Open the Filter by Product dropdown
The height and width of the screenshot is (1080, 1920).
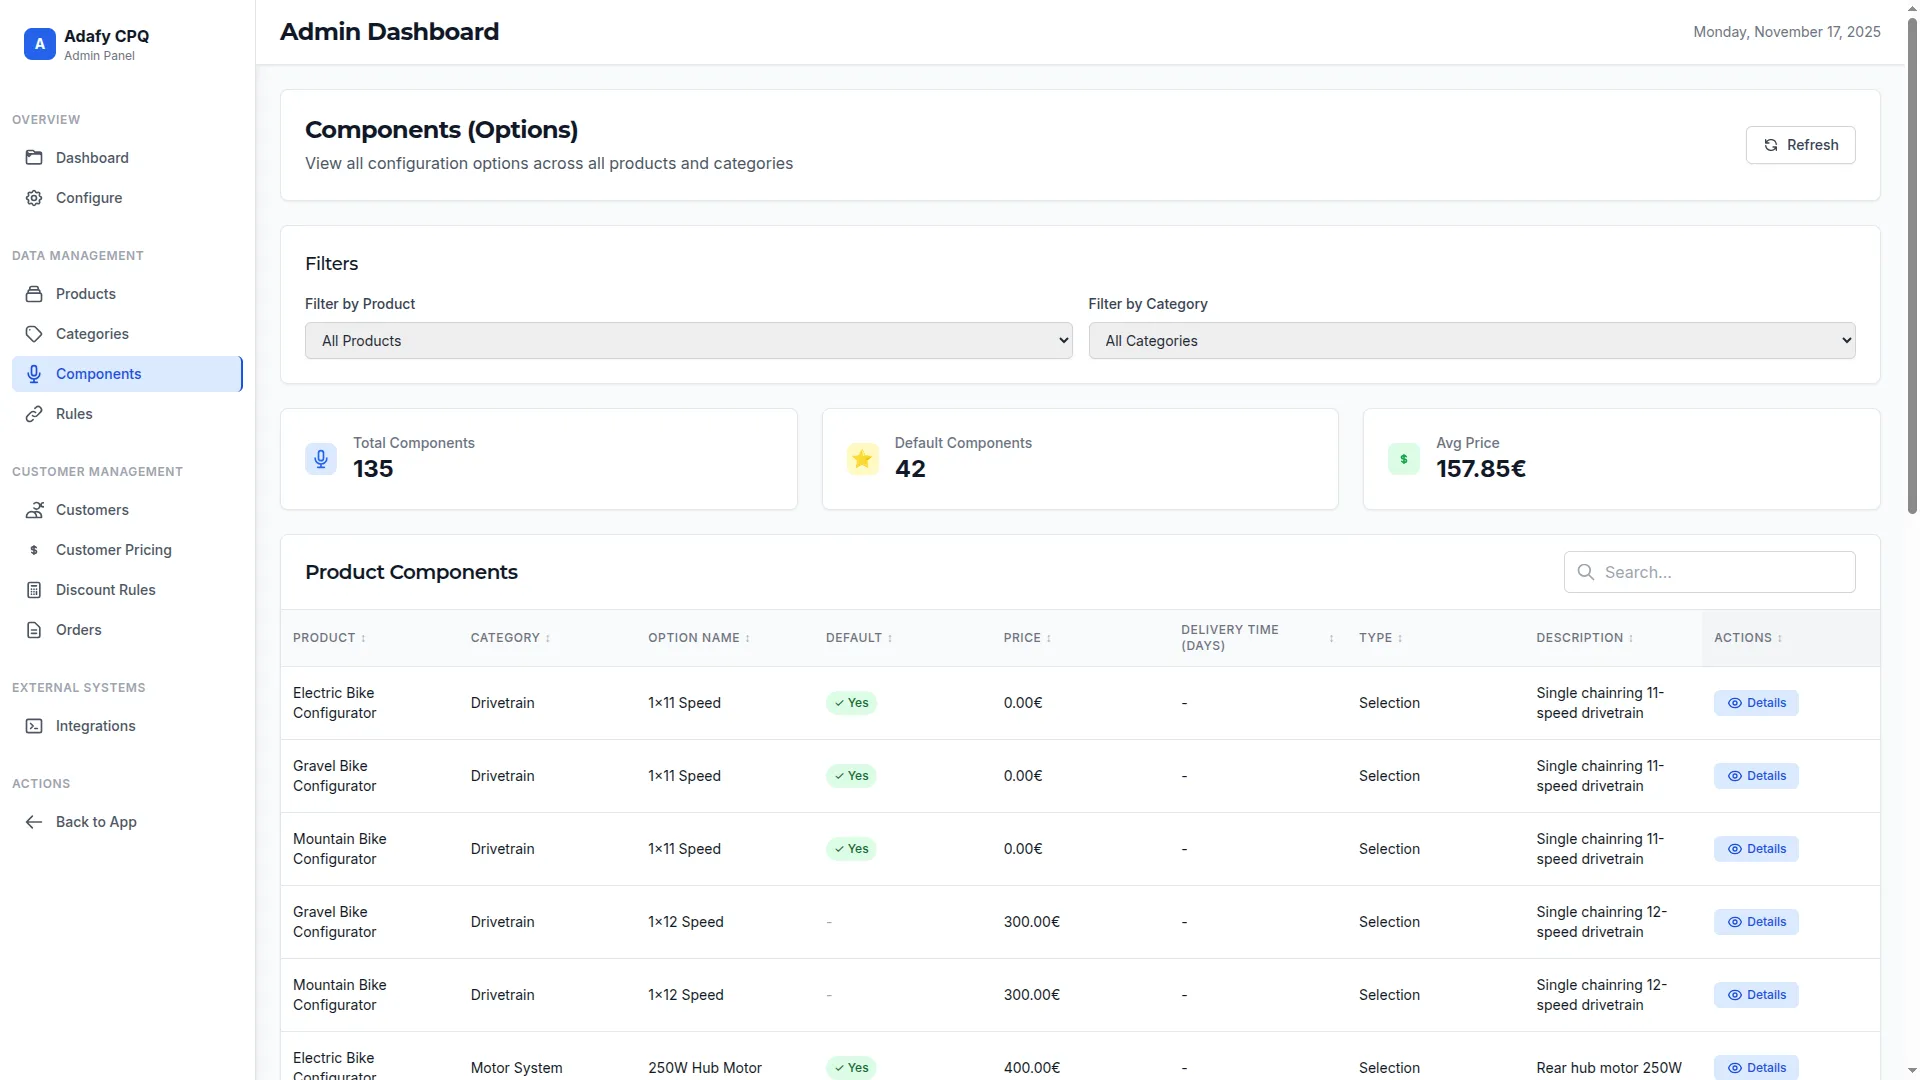point(688,341)
